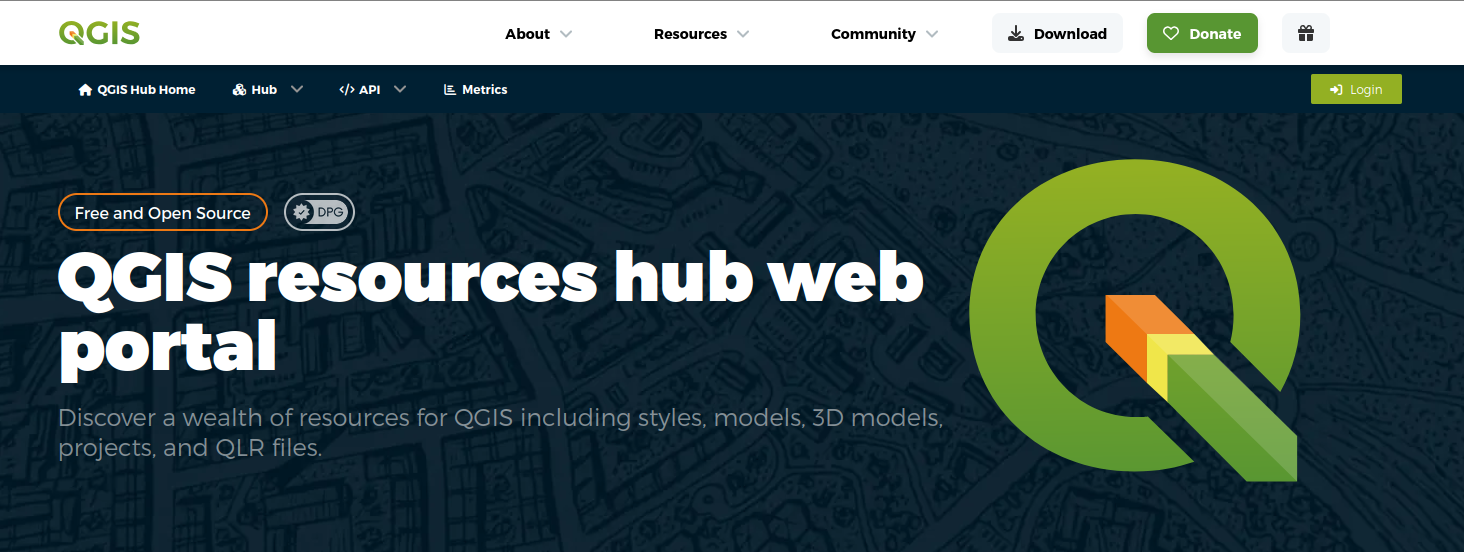Click the QGIS logo in header
The width and height of the screenshot is (1464, 552).
tap(99, 33)
